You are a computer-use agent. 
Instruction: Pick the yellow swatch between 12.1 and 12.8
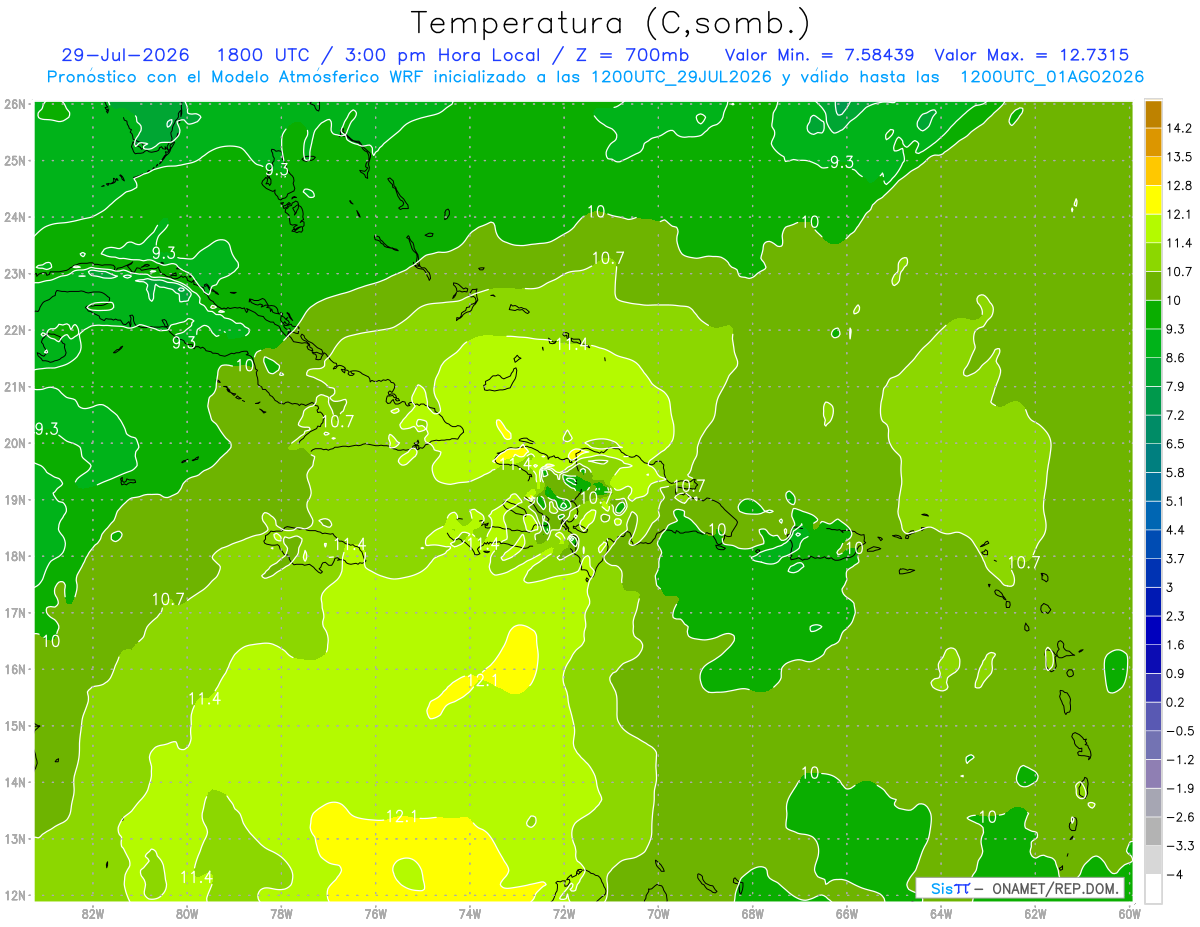pos(1153,199)
